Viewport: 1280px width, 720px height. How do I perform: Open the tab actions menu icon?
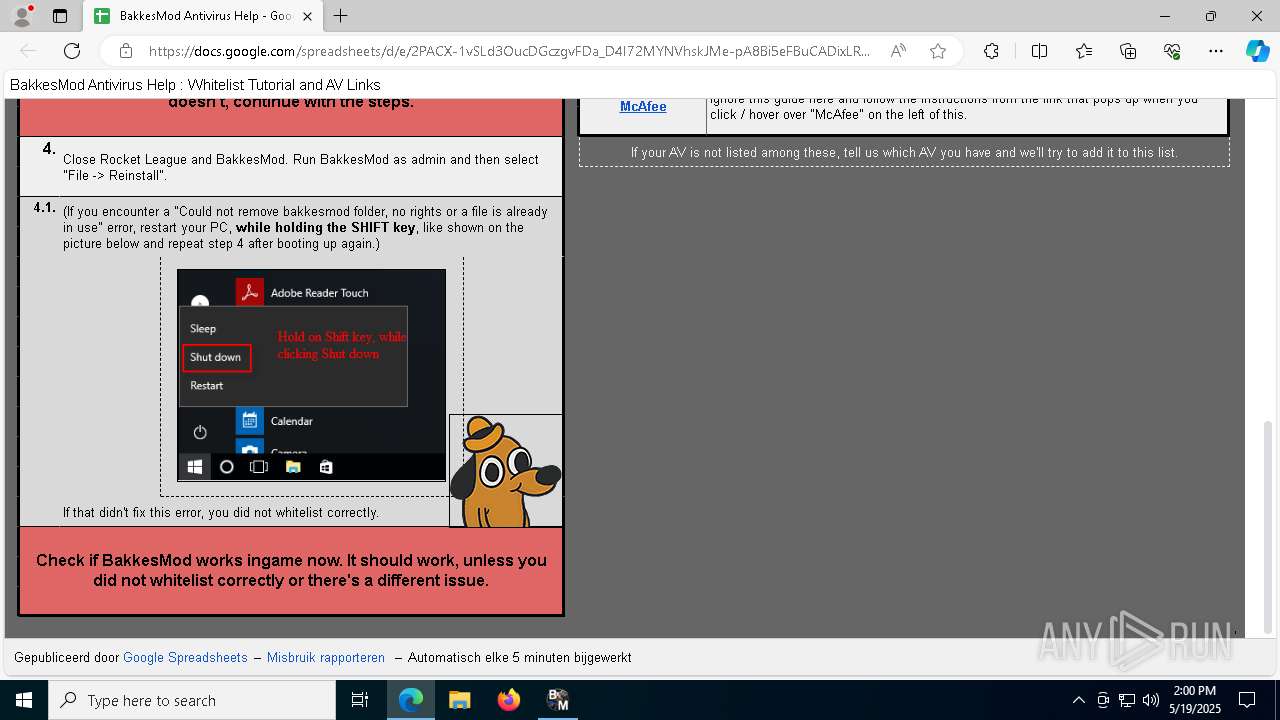pos(60,16)
